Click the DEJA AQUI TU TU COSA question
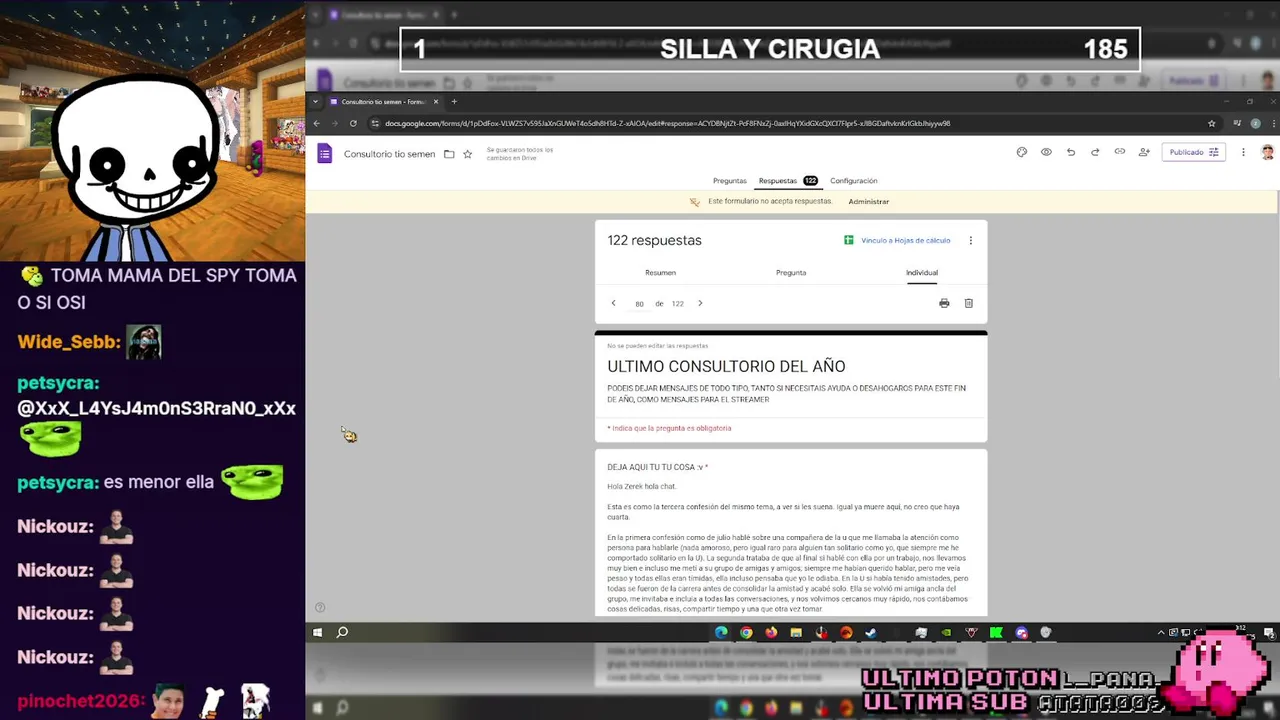1280x720 pixels. (657, 467)
